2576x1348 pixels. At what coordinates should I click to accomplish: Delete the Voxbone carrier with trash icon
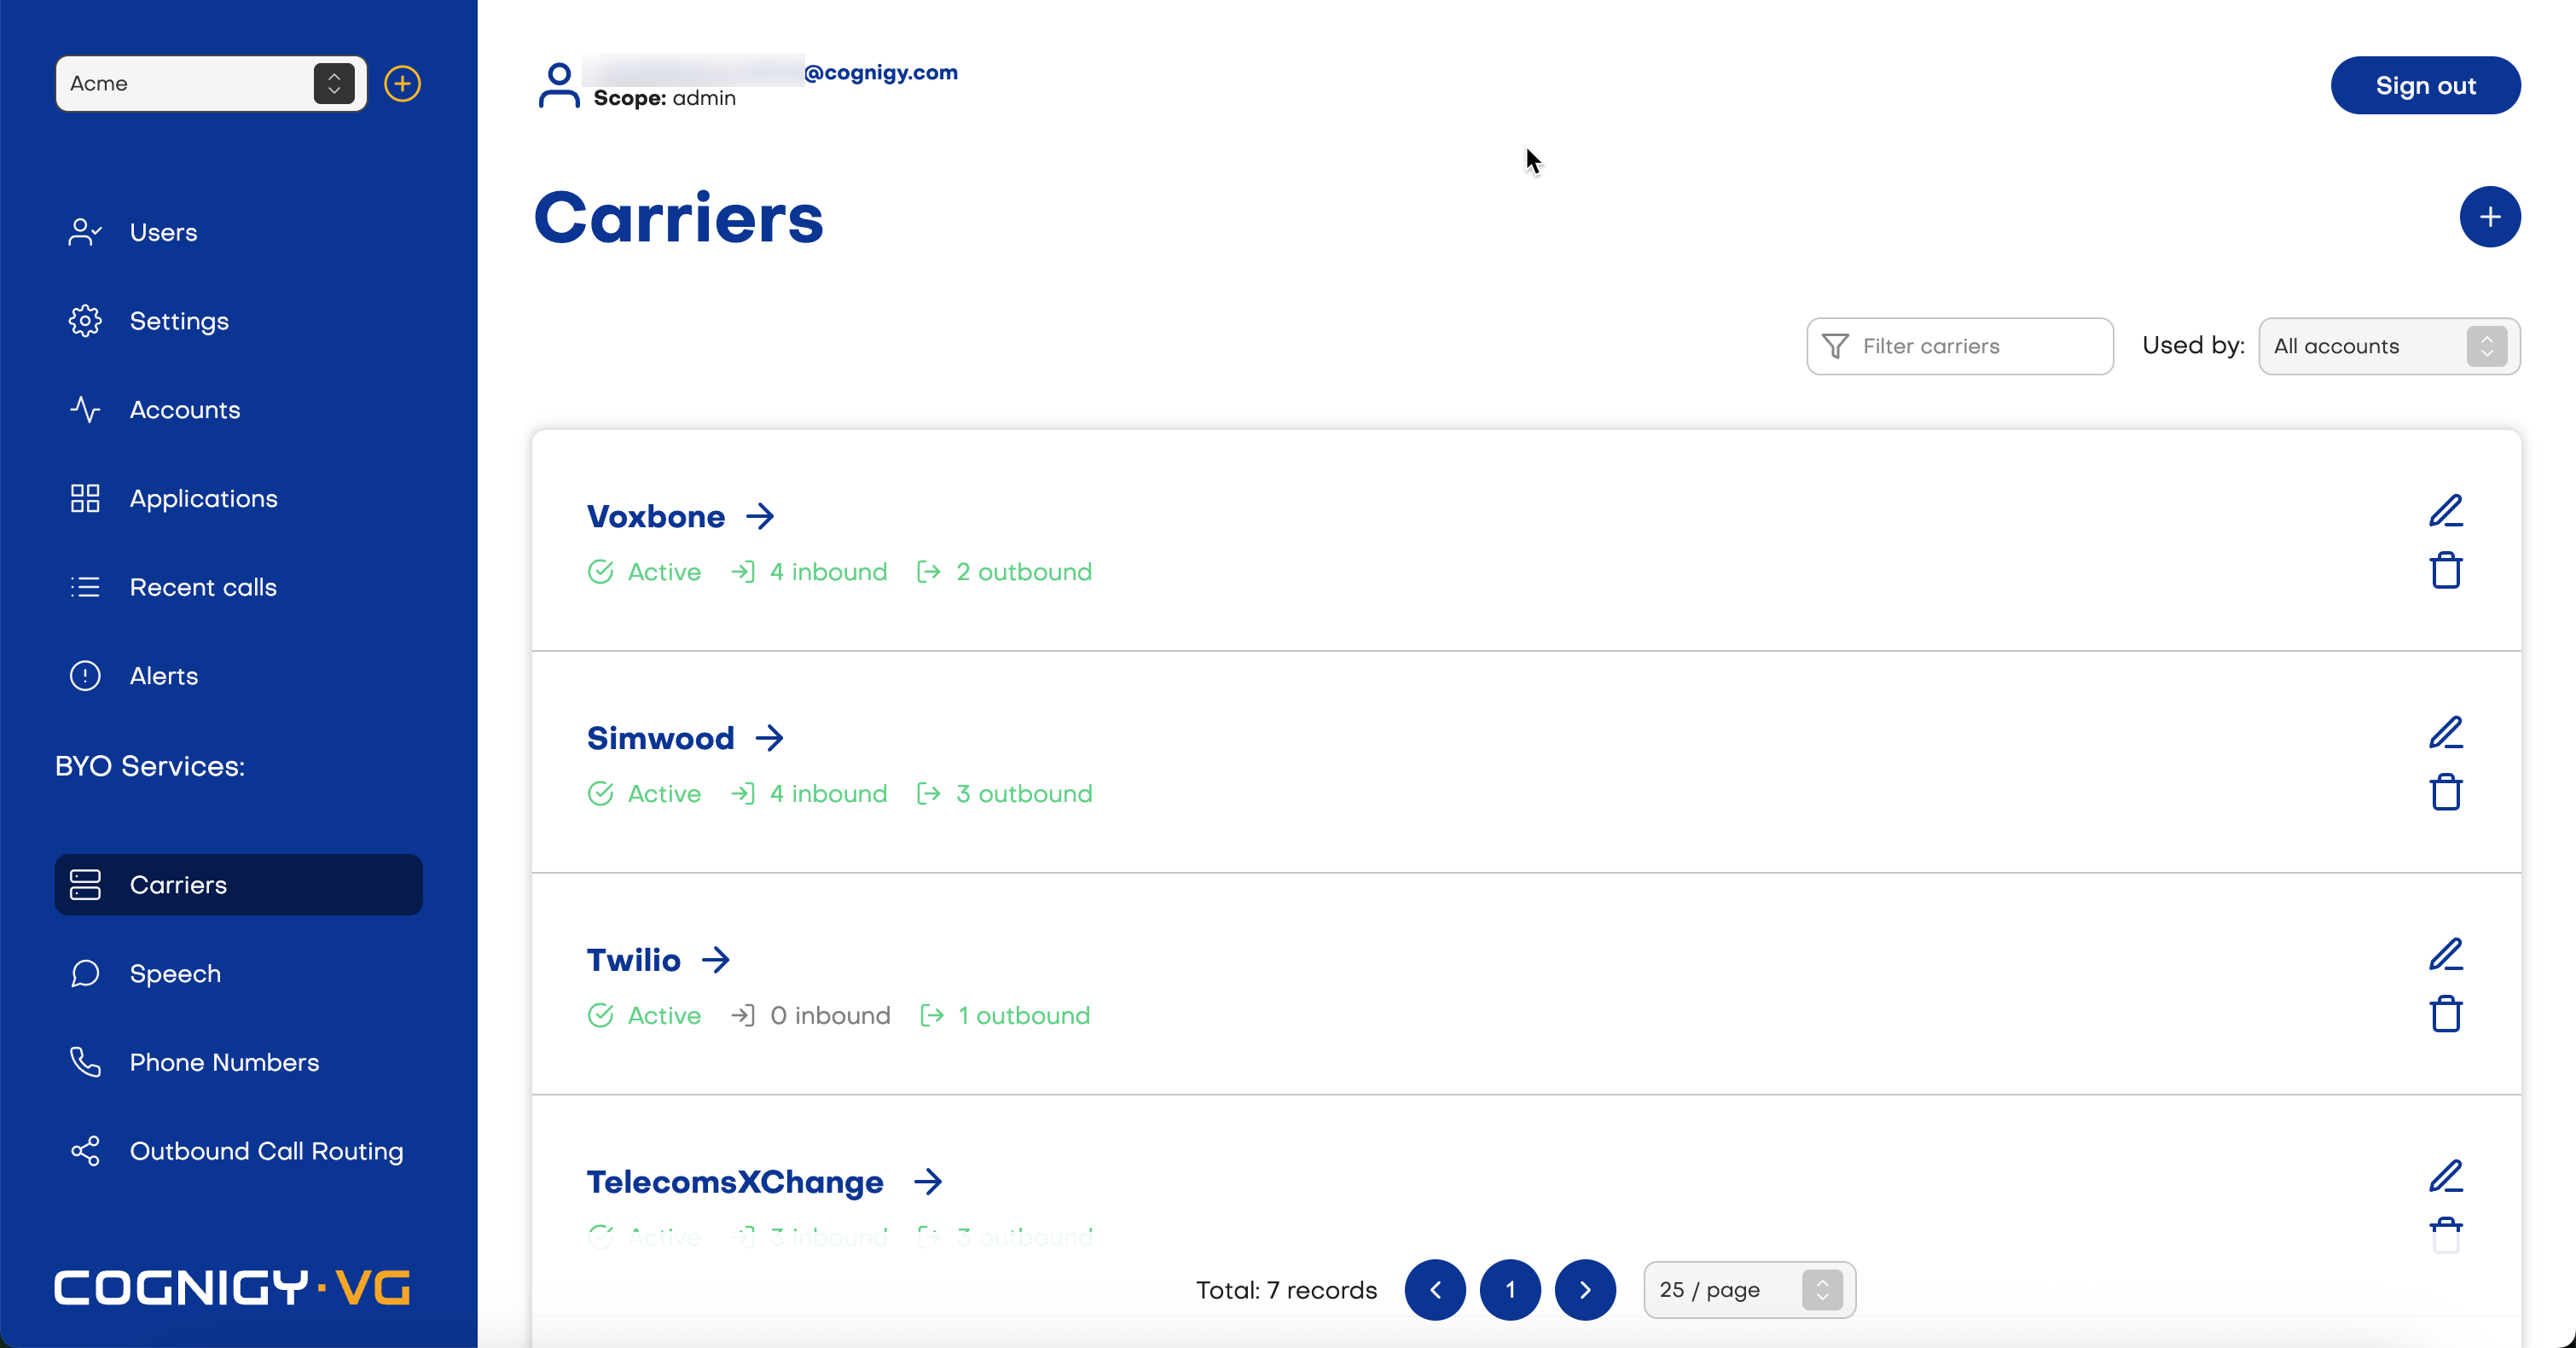pyautogui.click(x=2446, y=571)
